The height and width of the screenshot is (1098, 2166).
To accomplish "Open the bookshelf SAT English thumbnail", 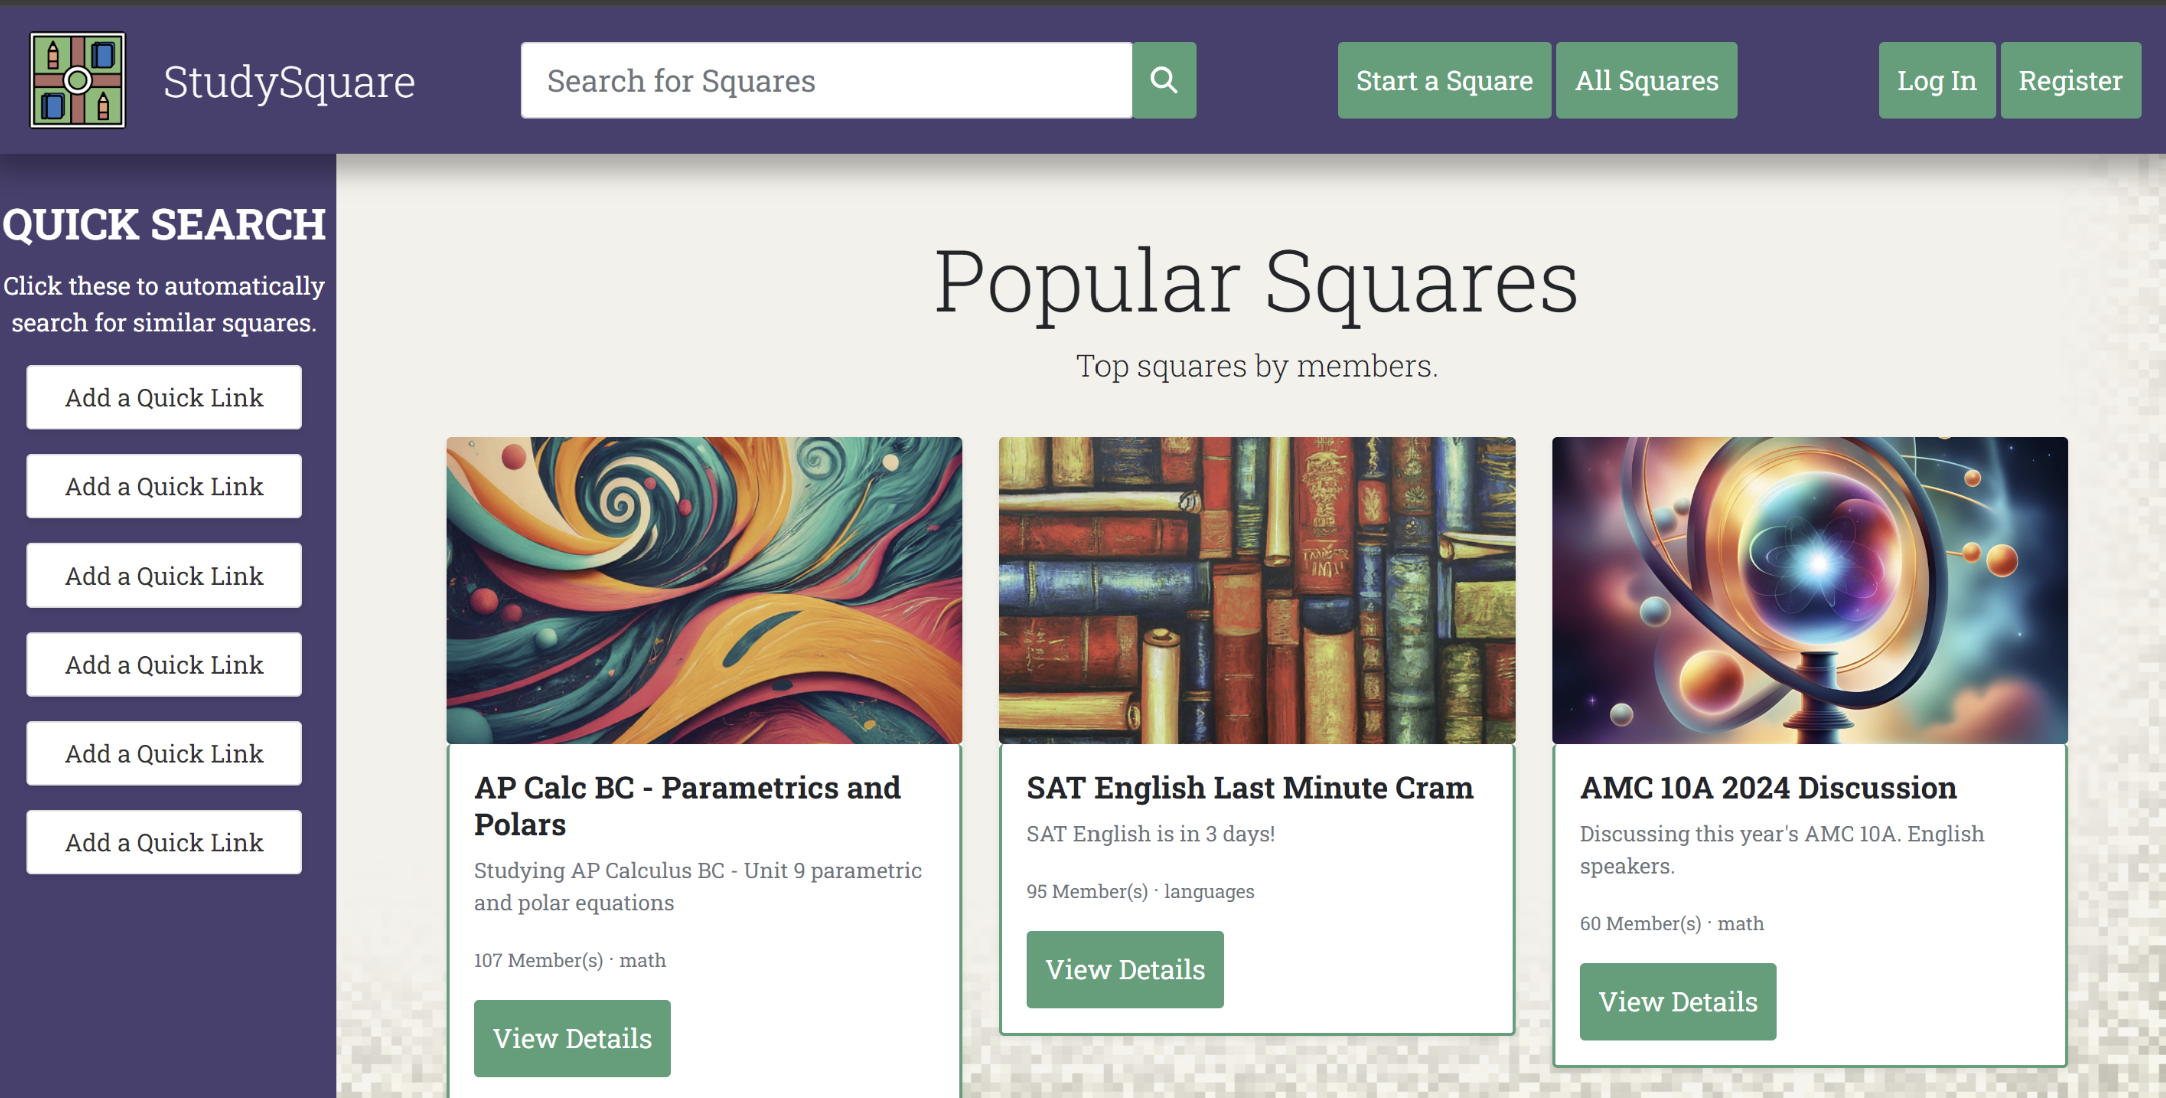I will click(1257, 590).
